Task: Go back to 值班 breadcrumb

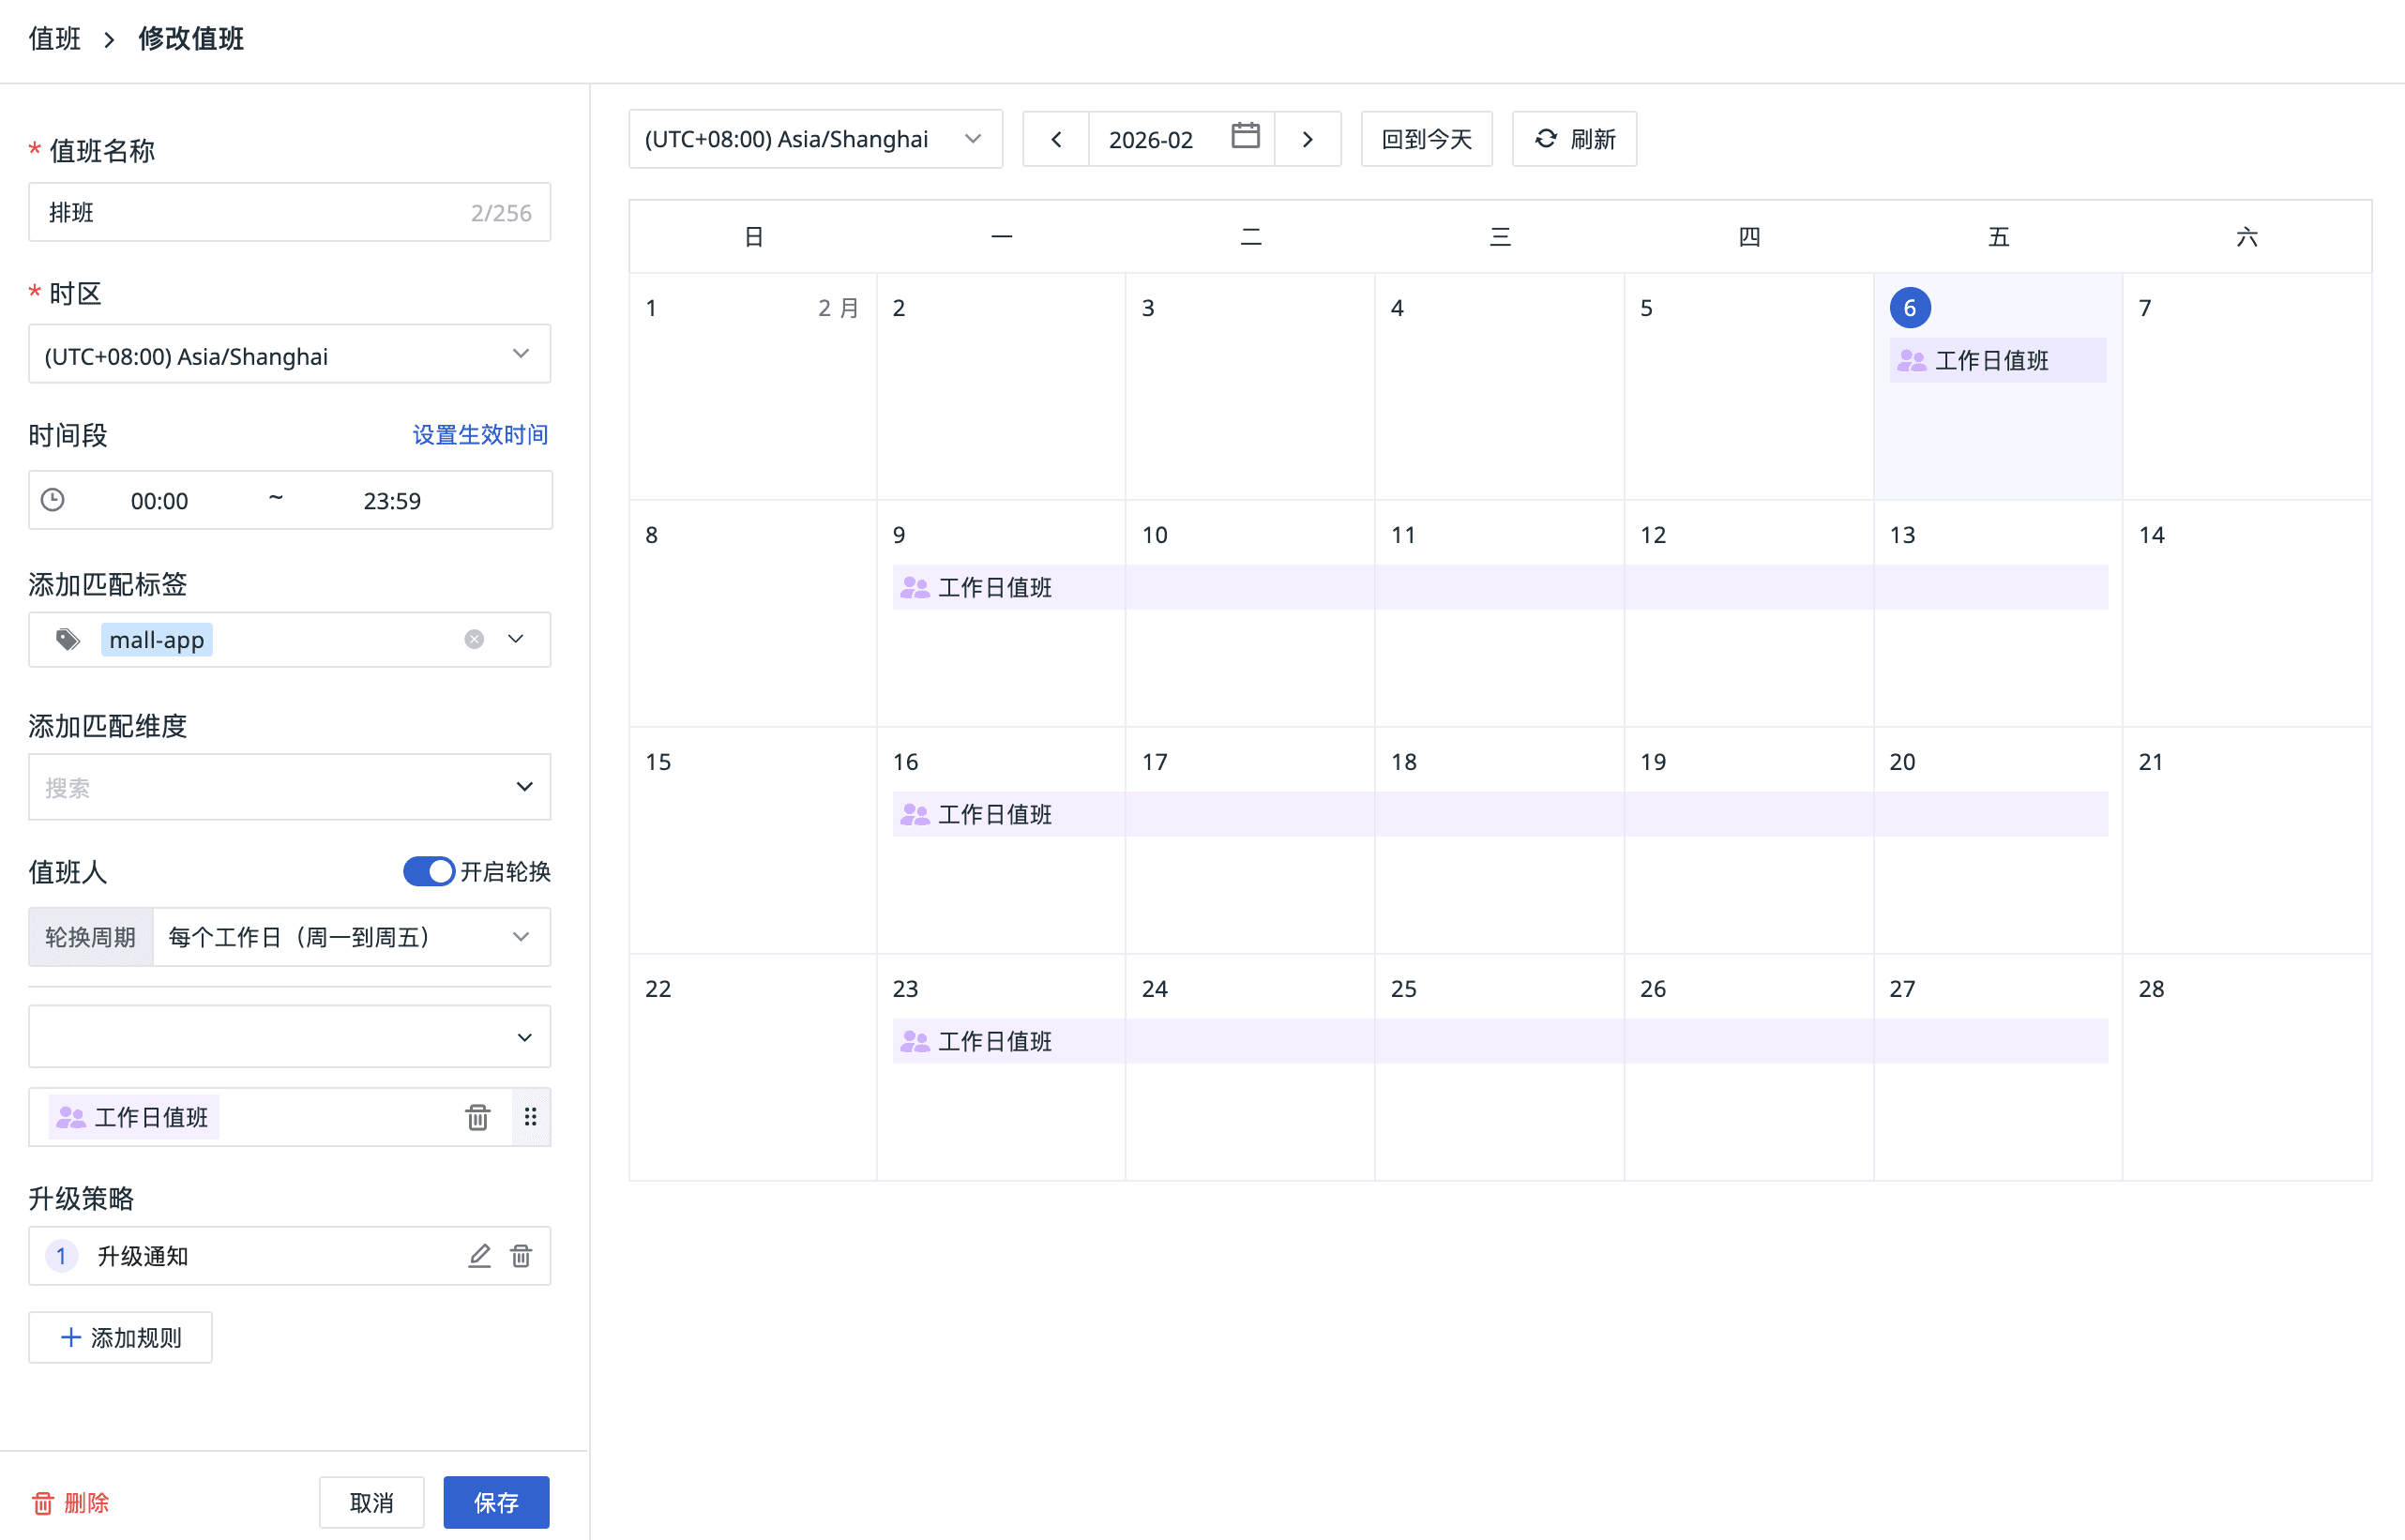Action: click(54, 39)
